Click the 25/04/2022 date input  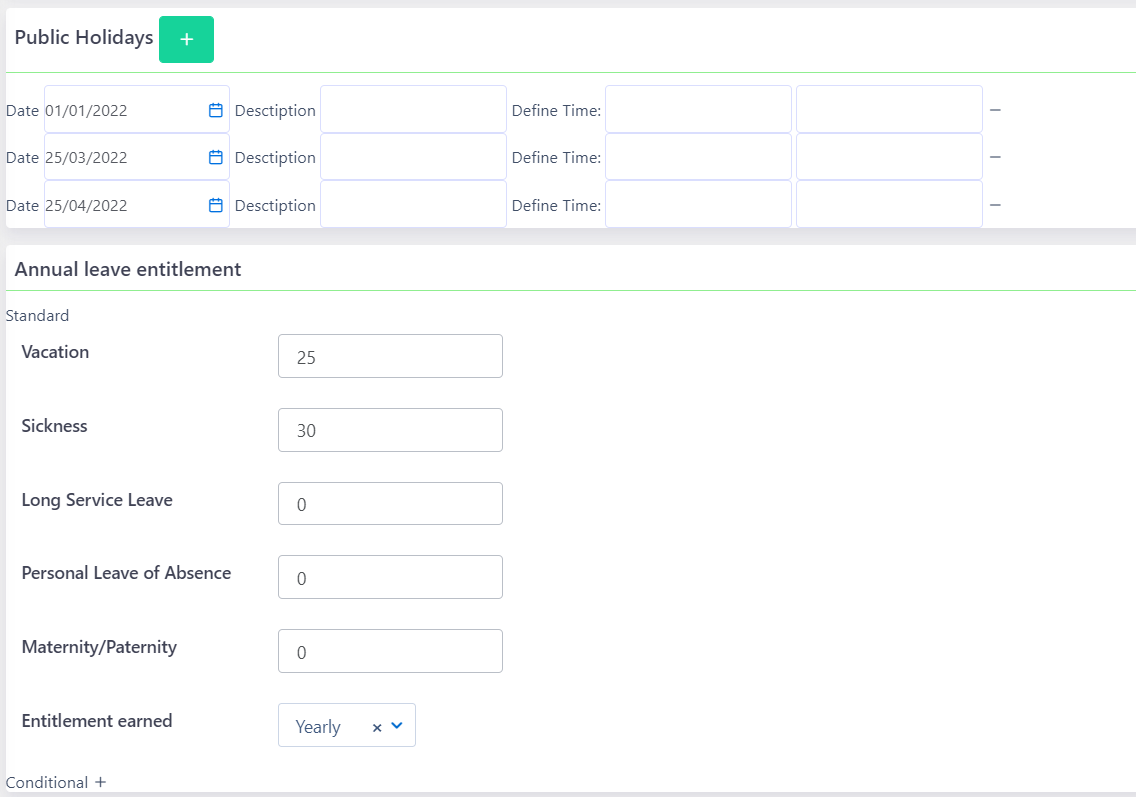[120, 204]
